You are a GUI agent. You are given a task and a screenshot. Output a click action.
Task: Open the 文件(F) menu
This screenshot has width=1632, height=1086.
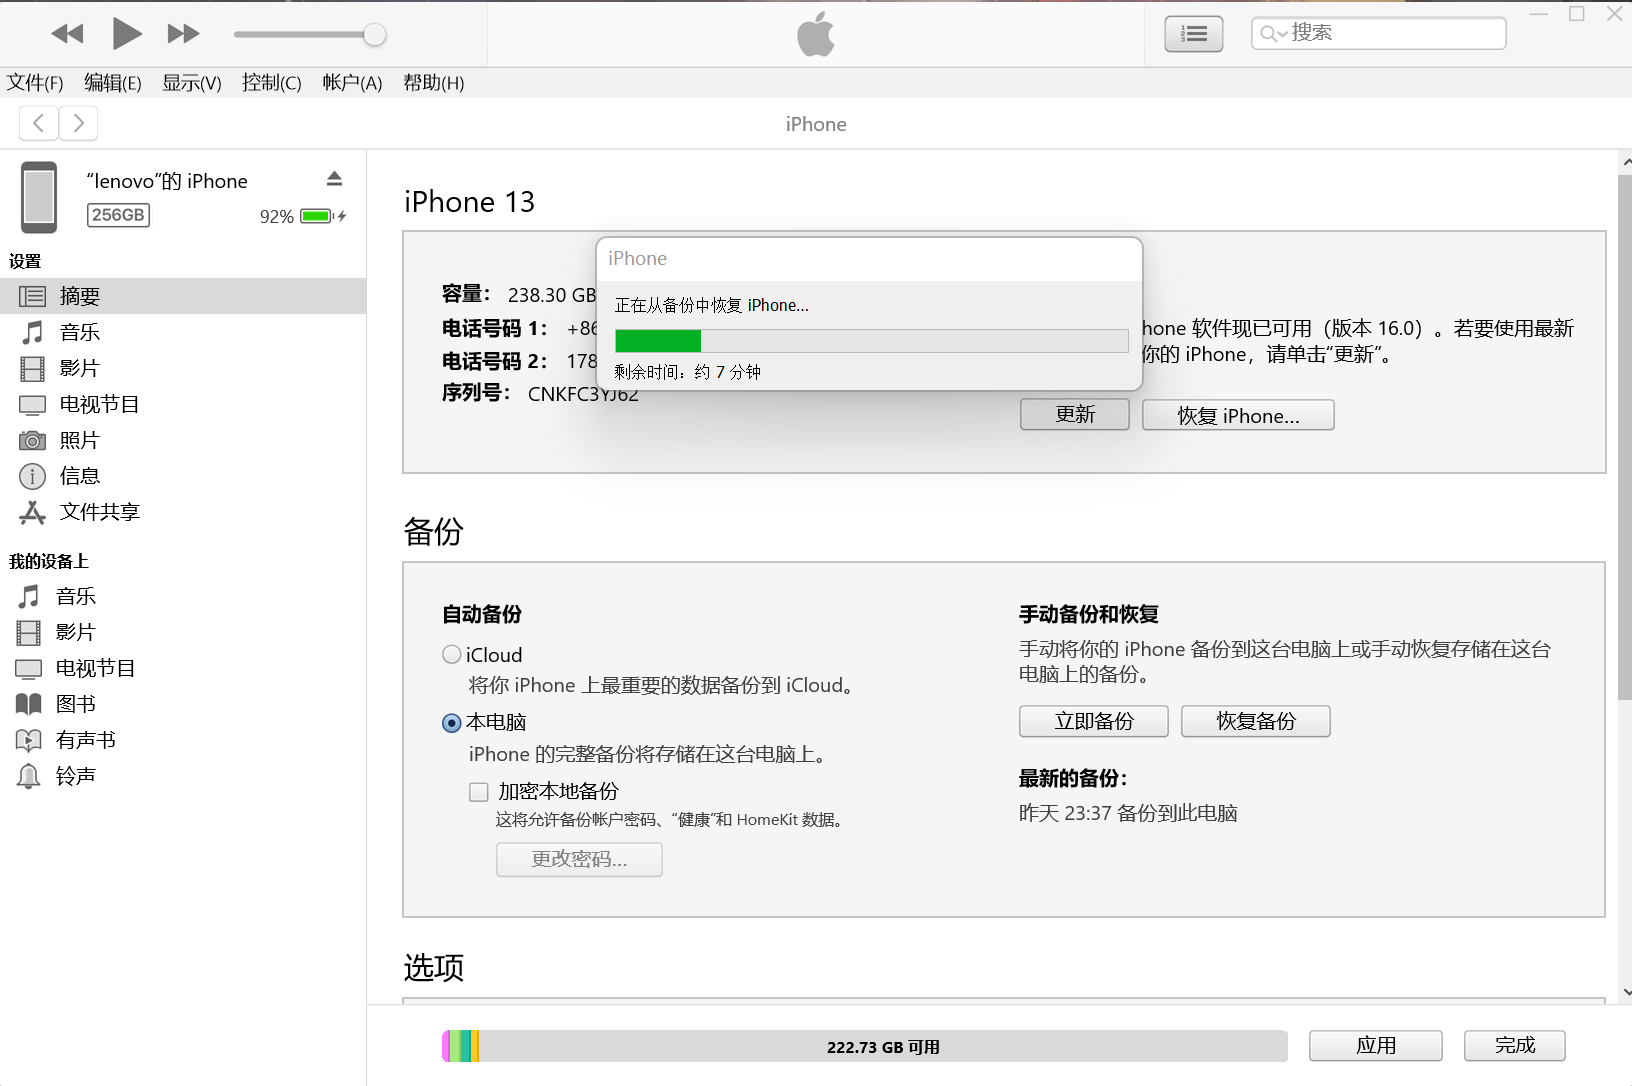[35, 83]
